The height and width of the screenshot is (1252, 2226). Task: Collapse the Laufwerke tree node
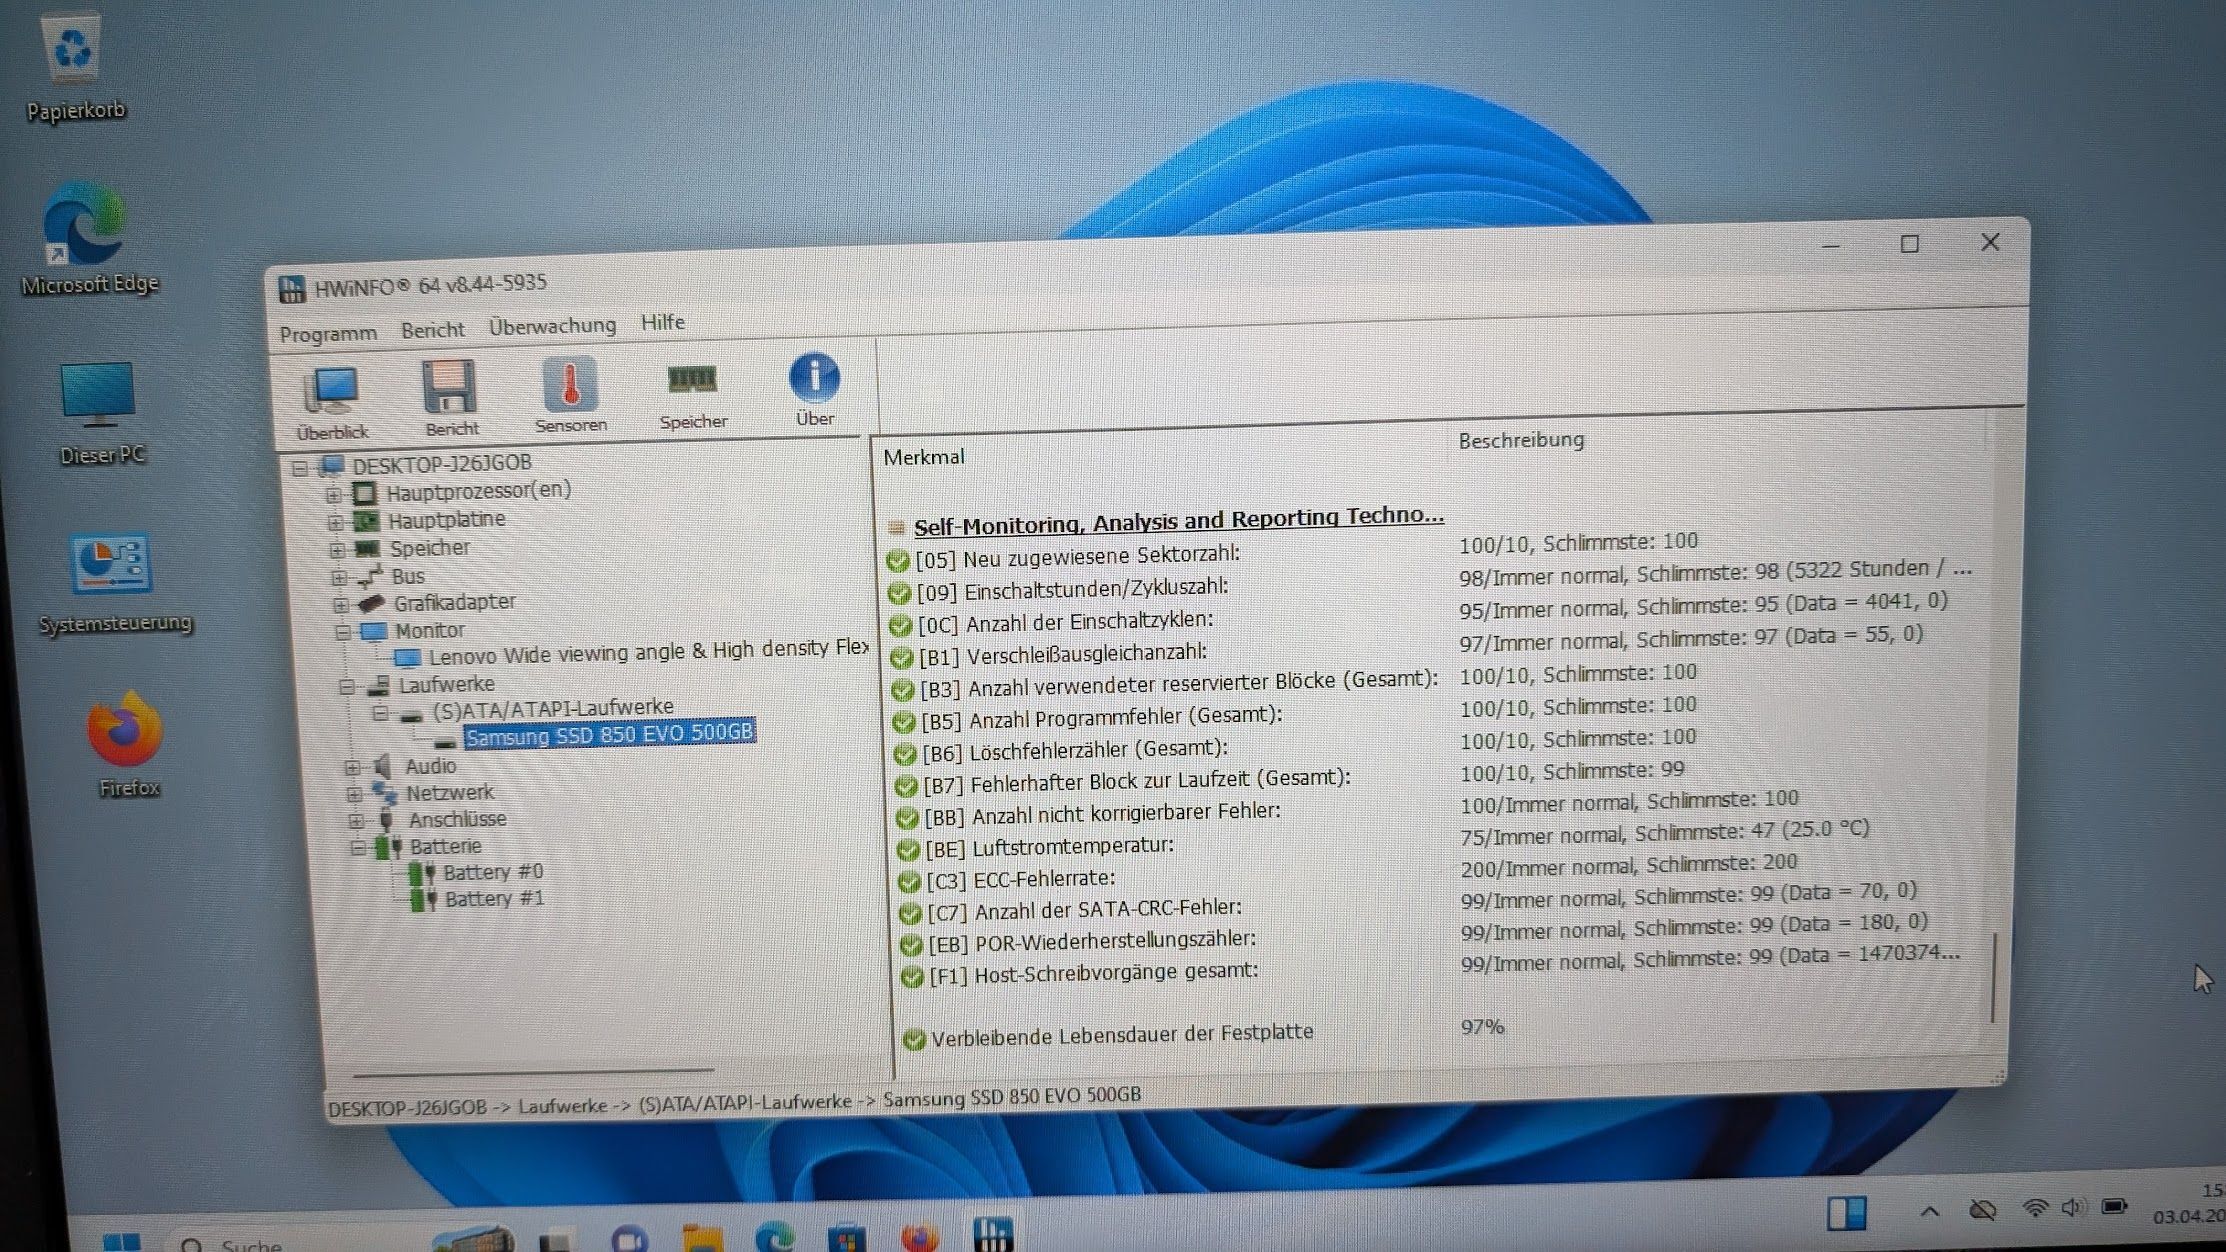tap(347, 687)
